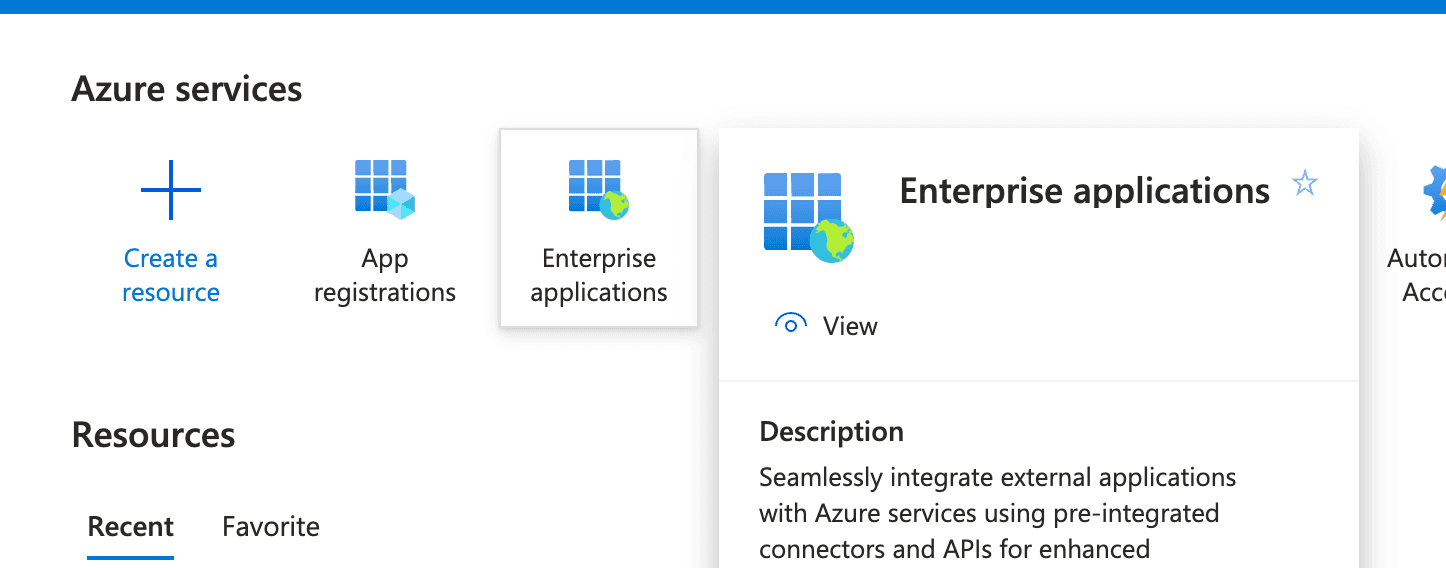Click the Create a resource plus icon

pos(171,190)
